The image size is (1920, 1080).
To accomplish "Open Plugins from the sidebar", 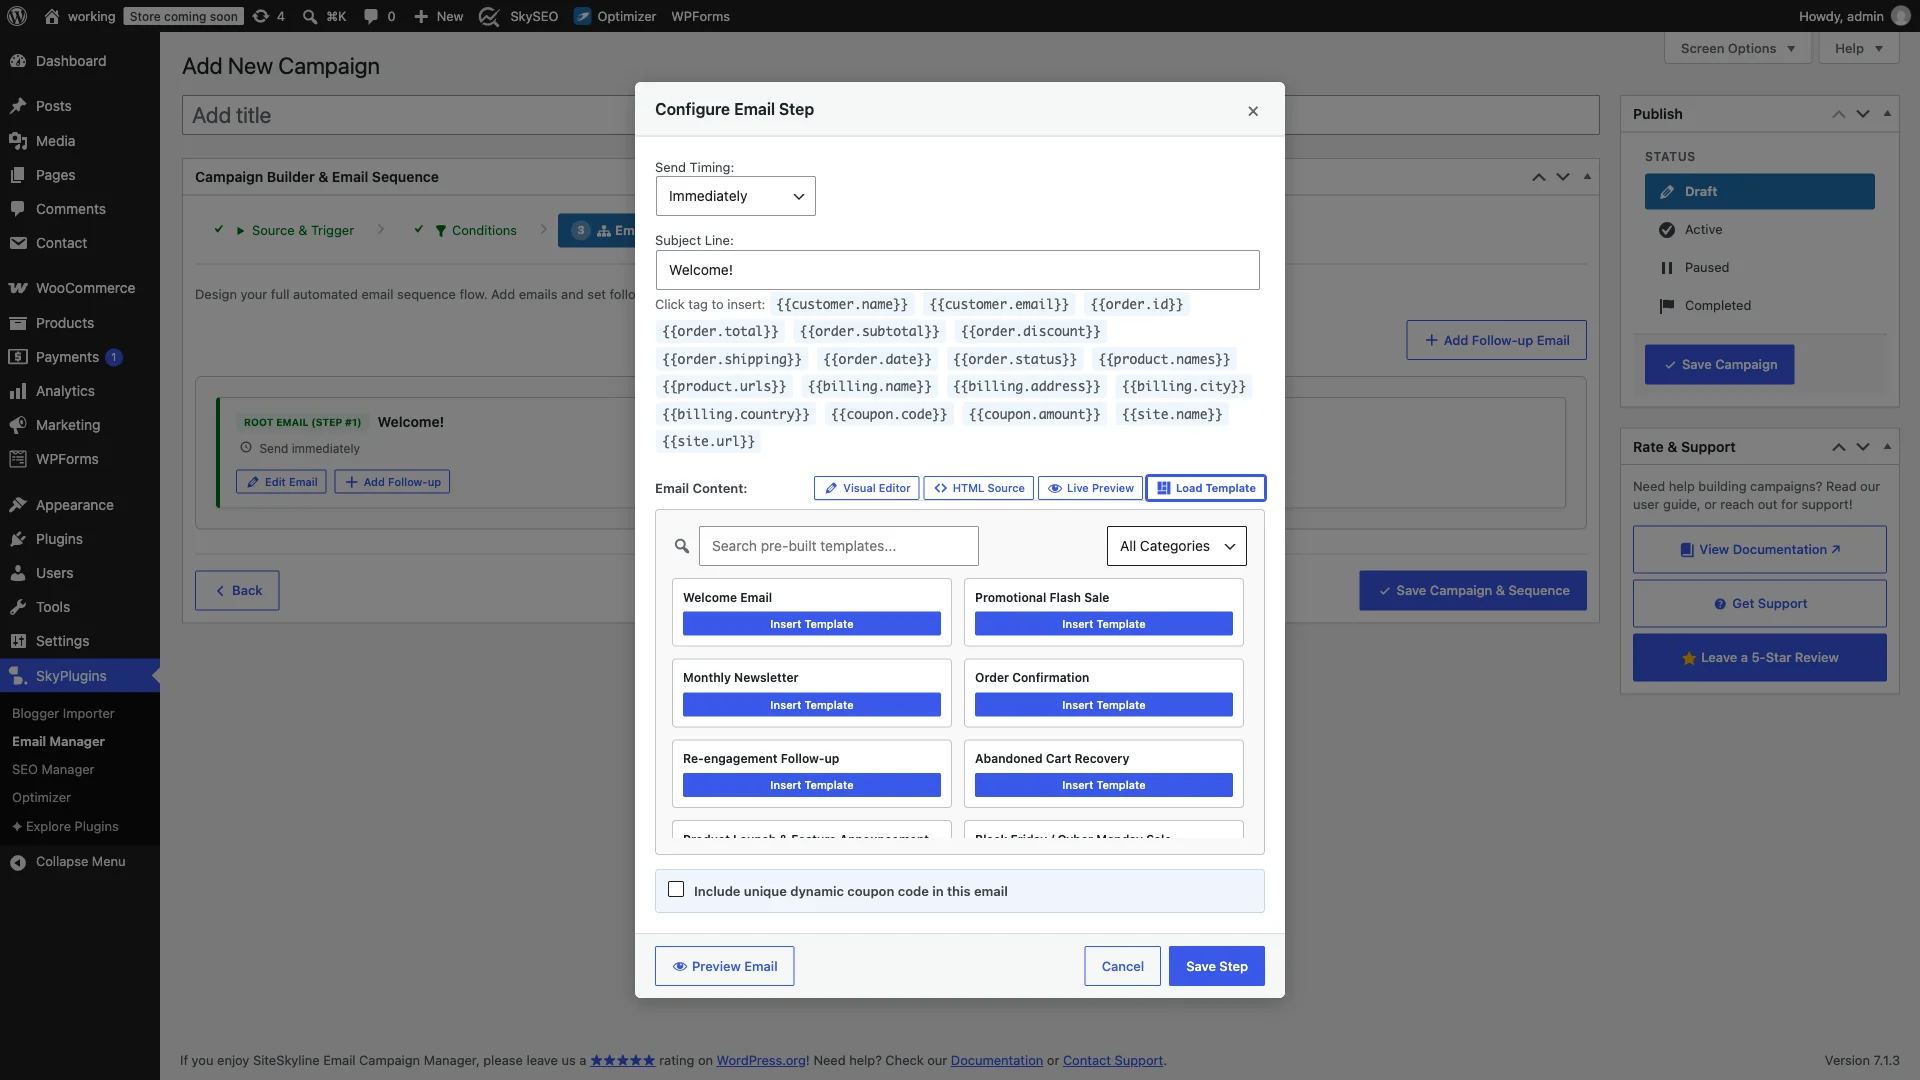I will [x=80, y=539].
